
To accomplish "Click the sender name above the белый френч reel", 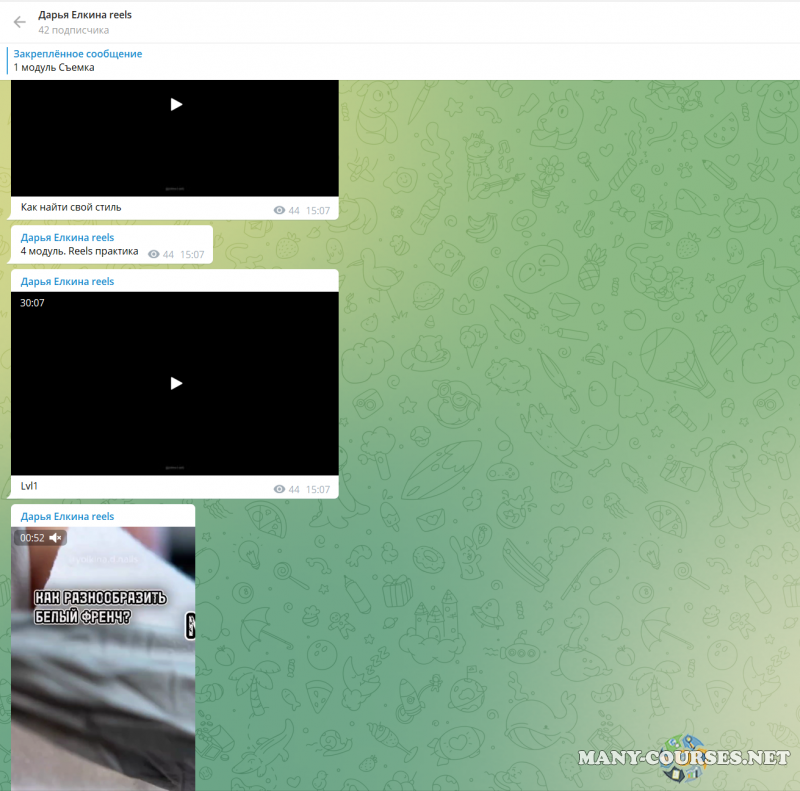I will [68, 517].
